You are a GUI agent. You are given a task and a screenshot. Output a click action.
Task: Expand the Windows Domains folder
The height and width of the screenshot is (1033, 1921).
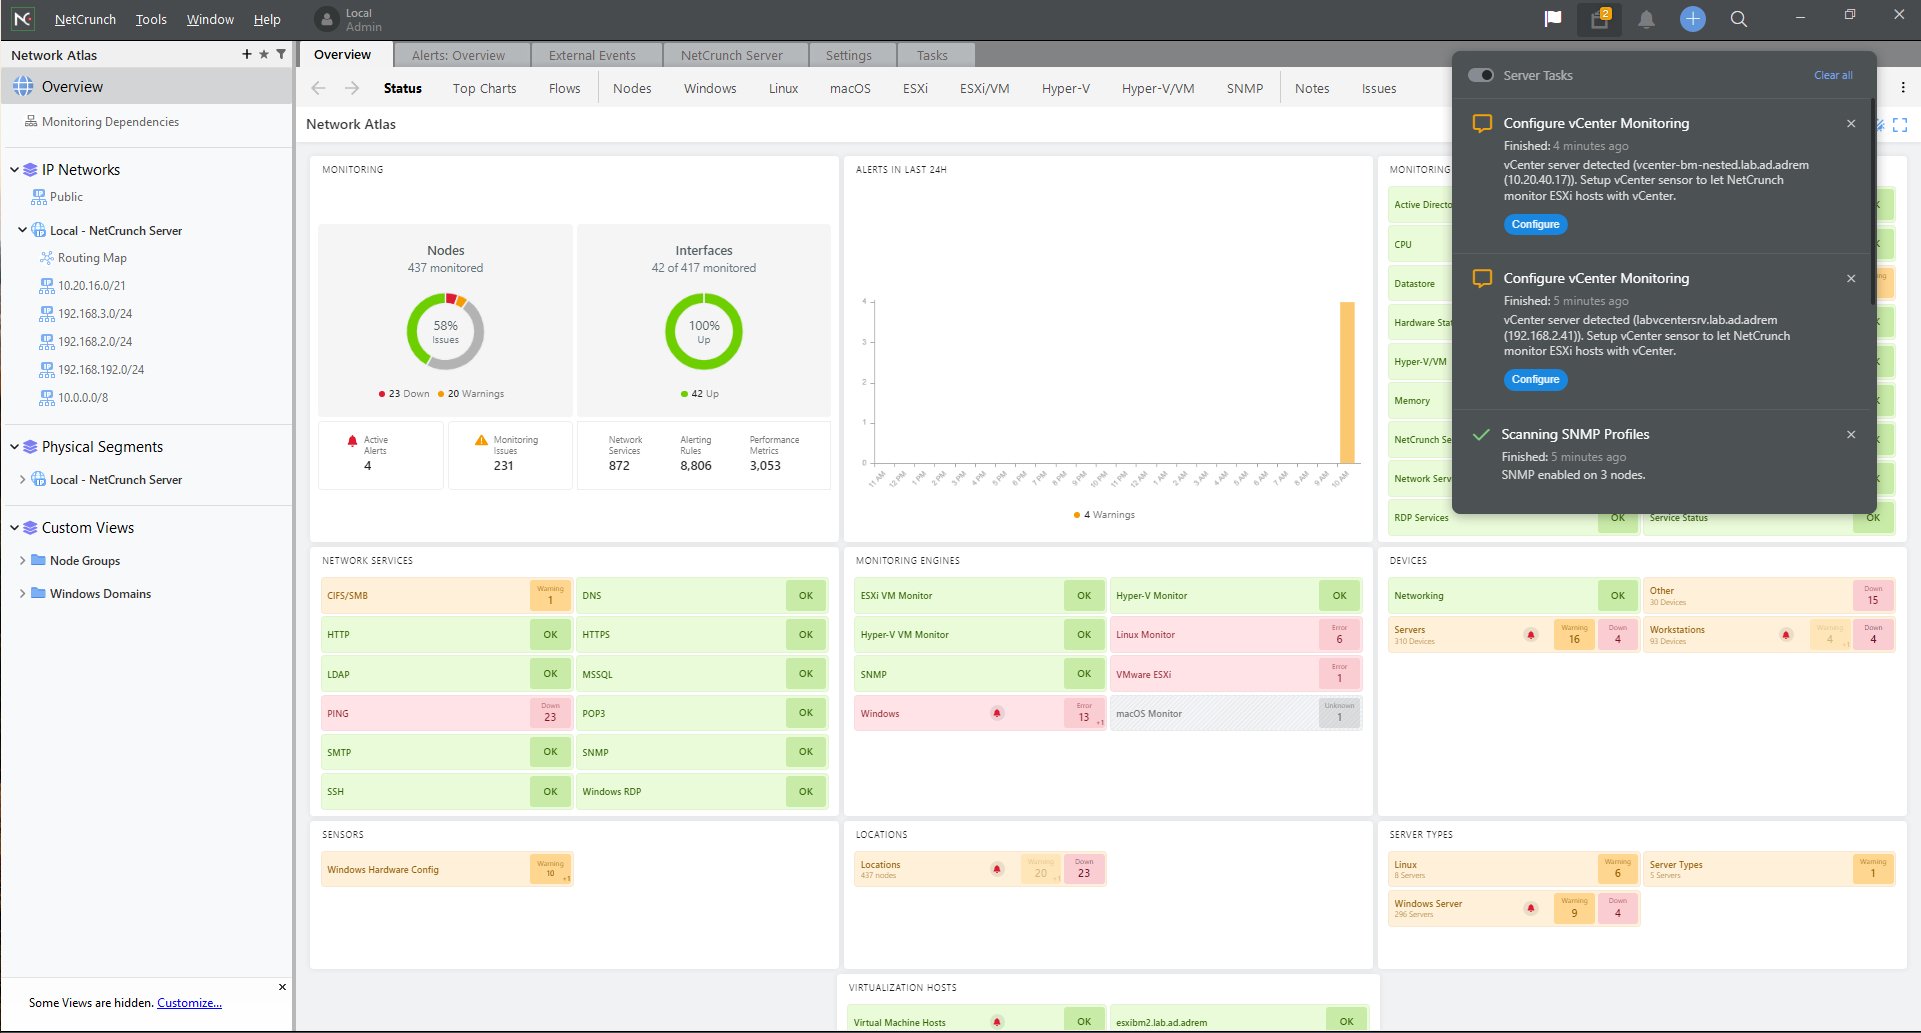[22, 593]
